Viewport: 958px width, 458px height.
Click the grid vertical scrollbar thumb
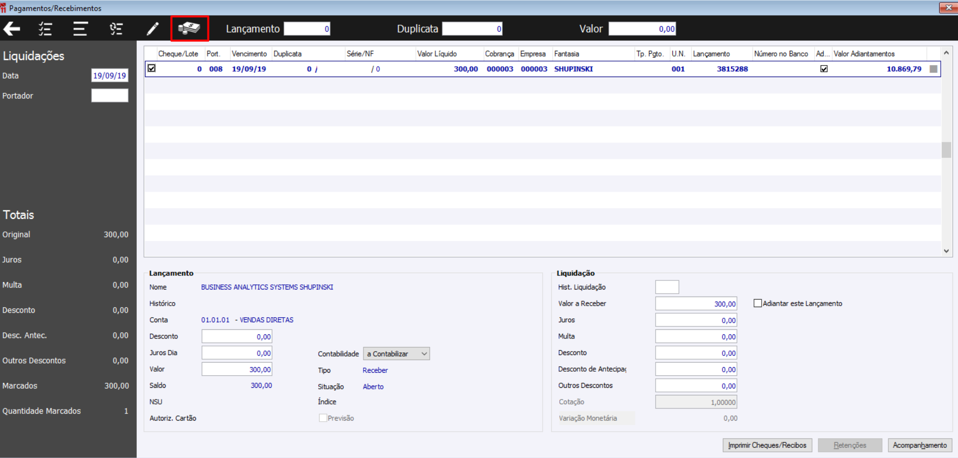[946, 149]
